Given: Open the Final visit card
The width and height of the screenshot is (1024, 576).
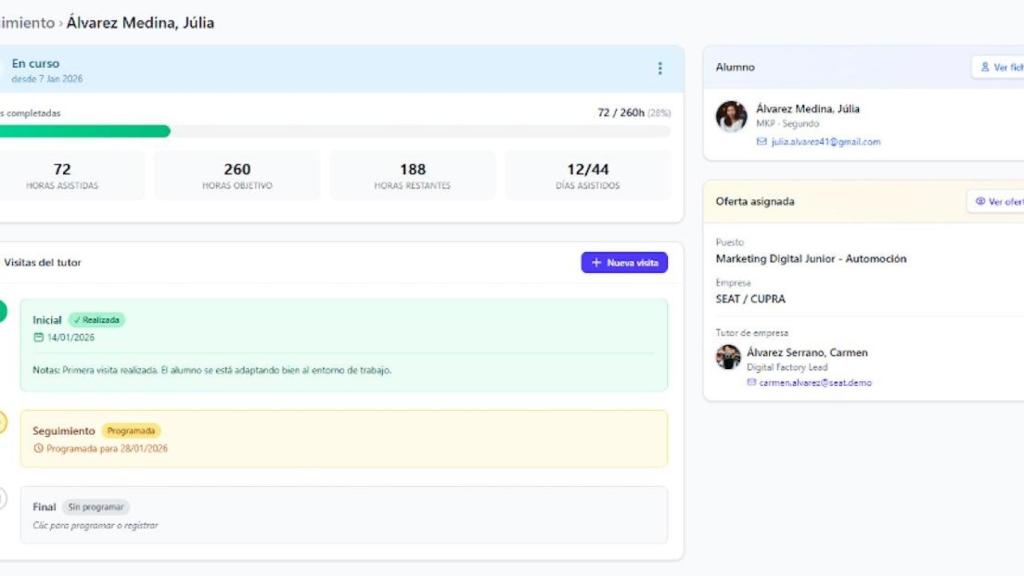Looking at the screenshot, I should tap(343, 515).
